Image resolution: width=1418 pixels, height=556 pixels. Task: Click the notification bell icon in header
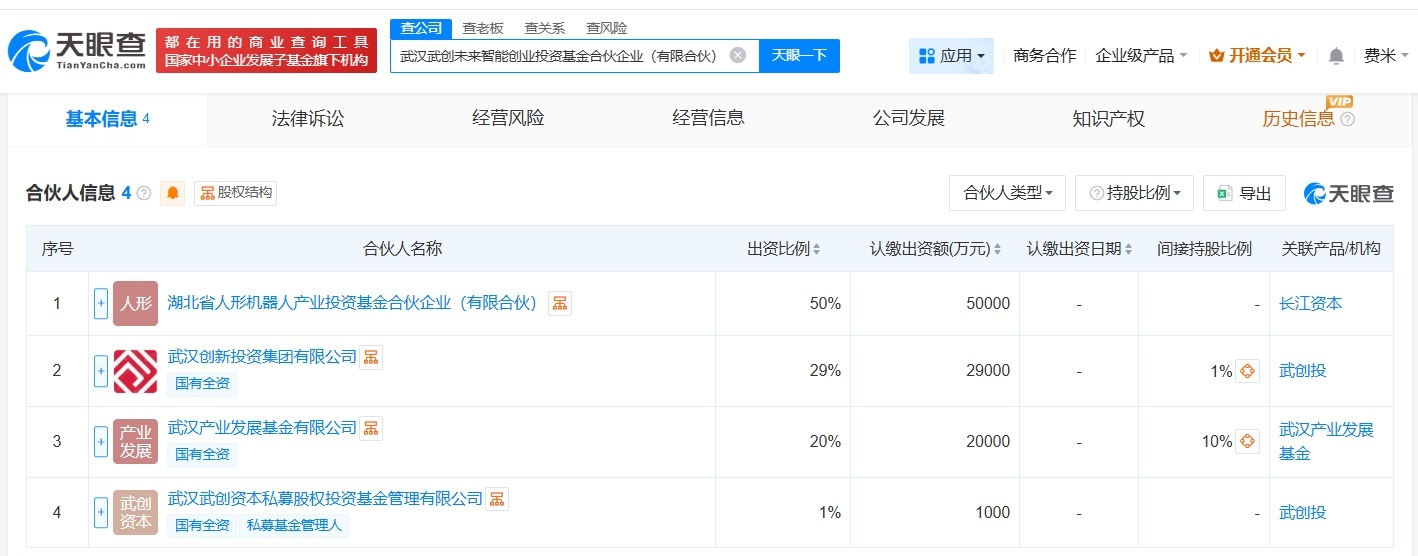(x=1336, y=56)
